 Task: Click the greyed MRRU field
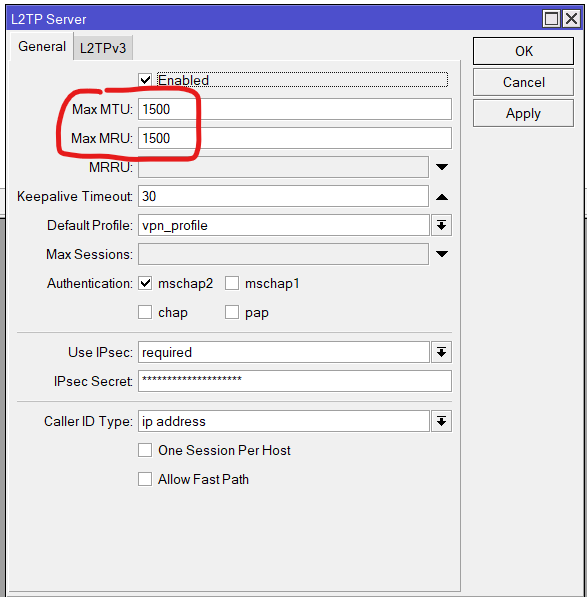pyautogui.click(x=283, y=167)
